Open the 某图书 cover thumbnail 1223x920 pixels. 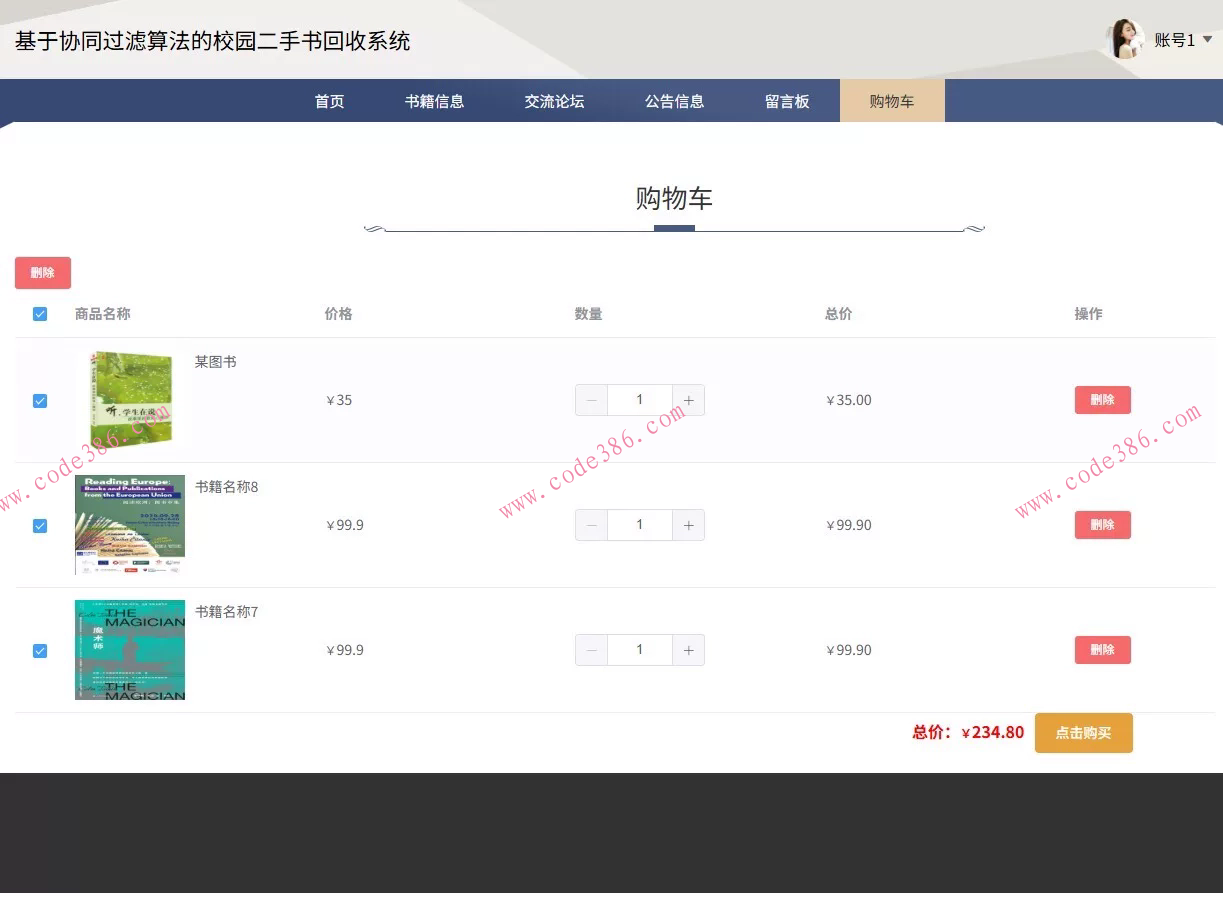pyautogui.click(x=130, y=400)
